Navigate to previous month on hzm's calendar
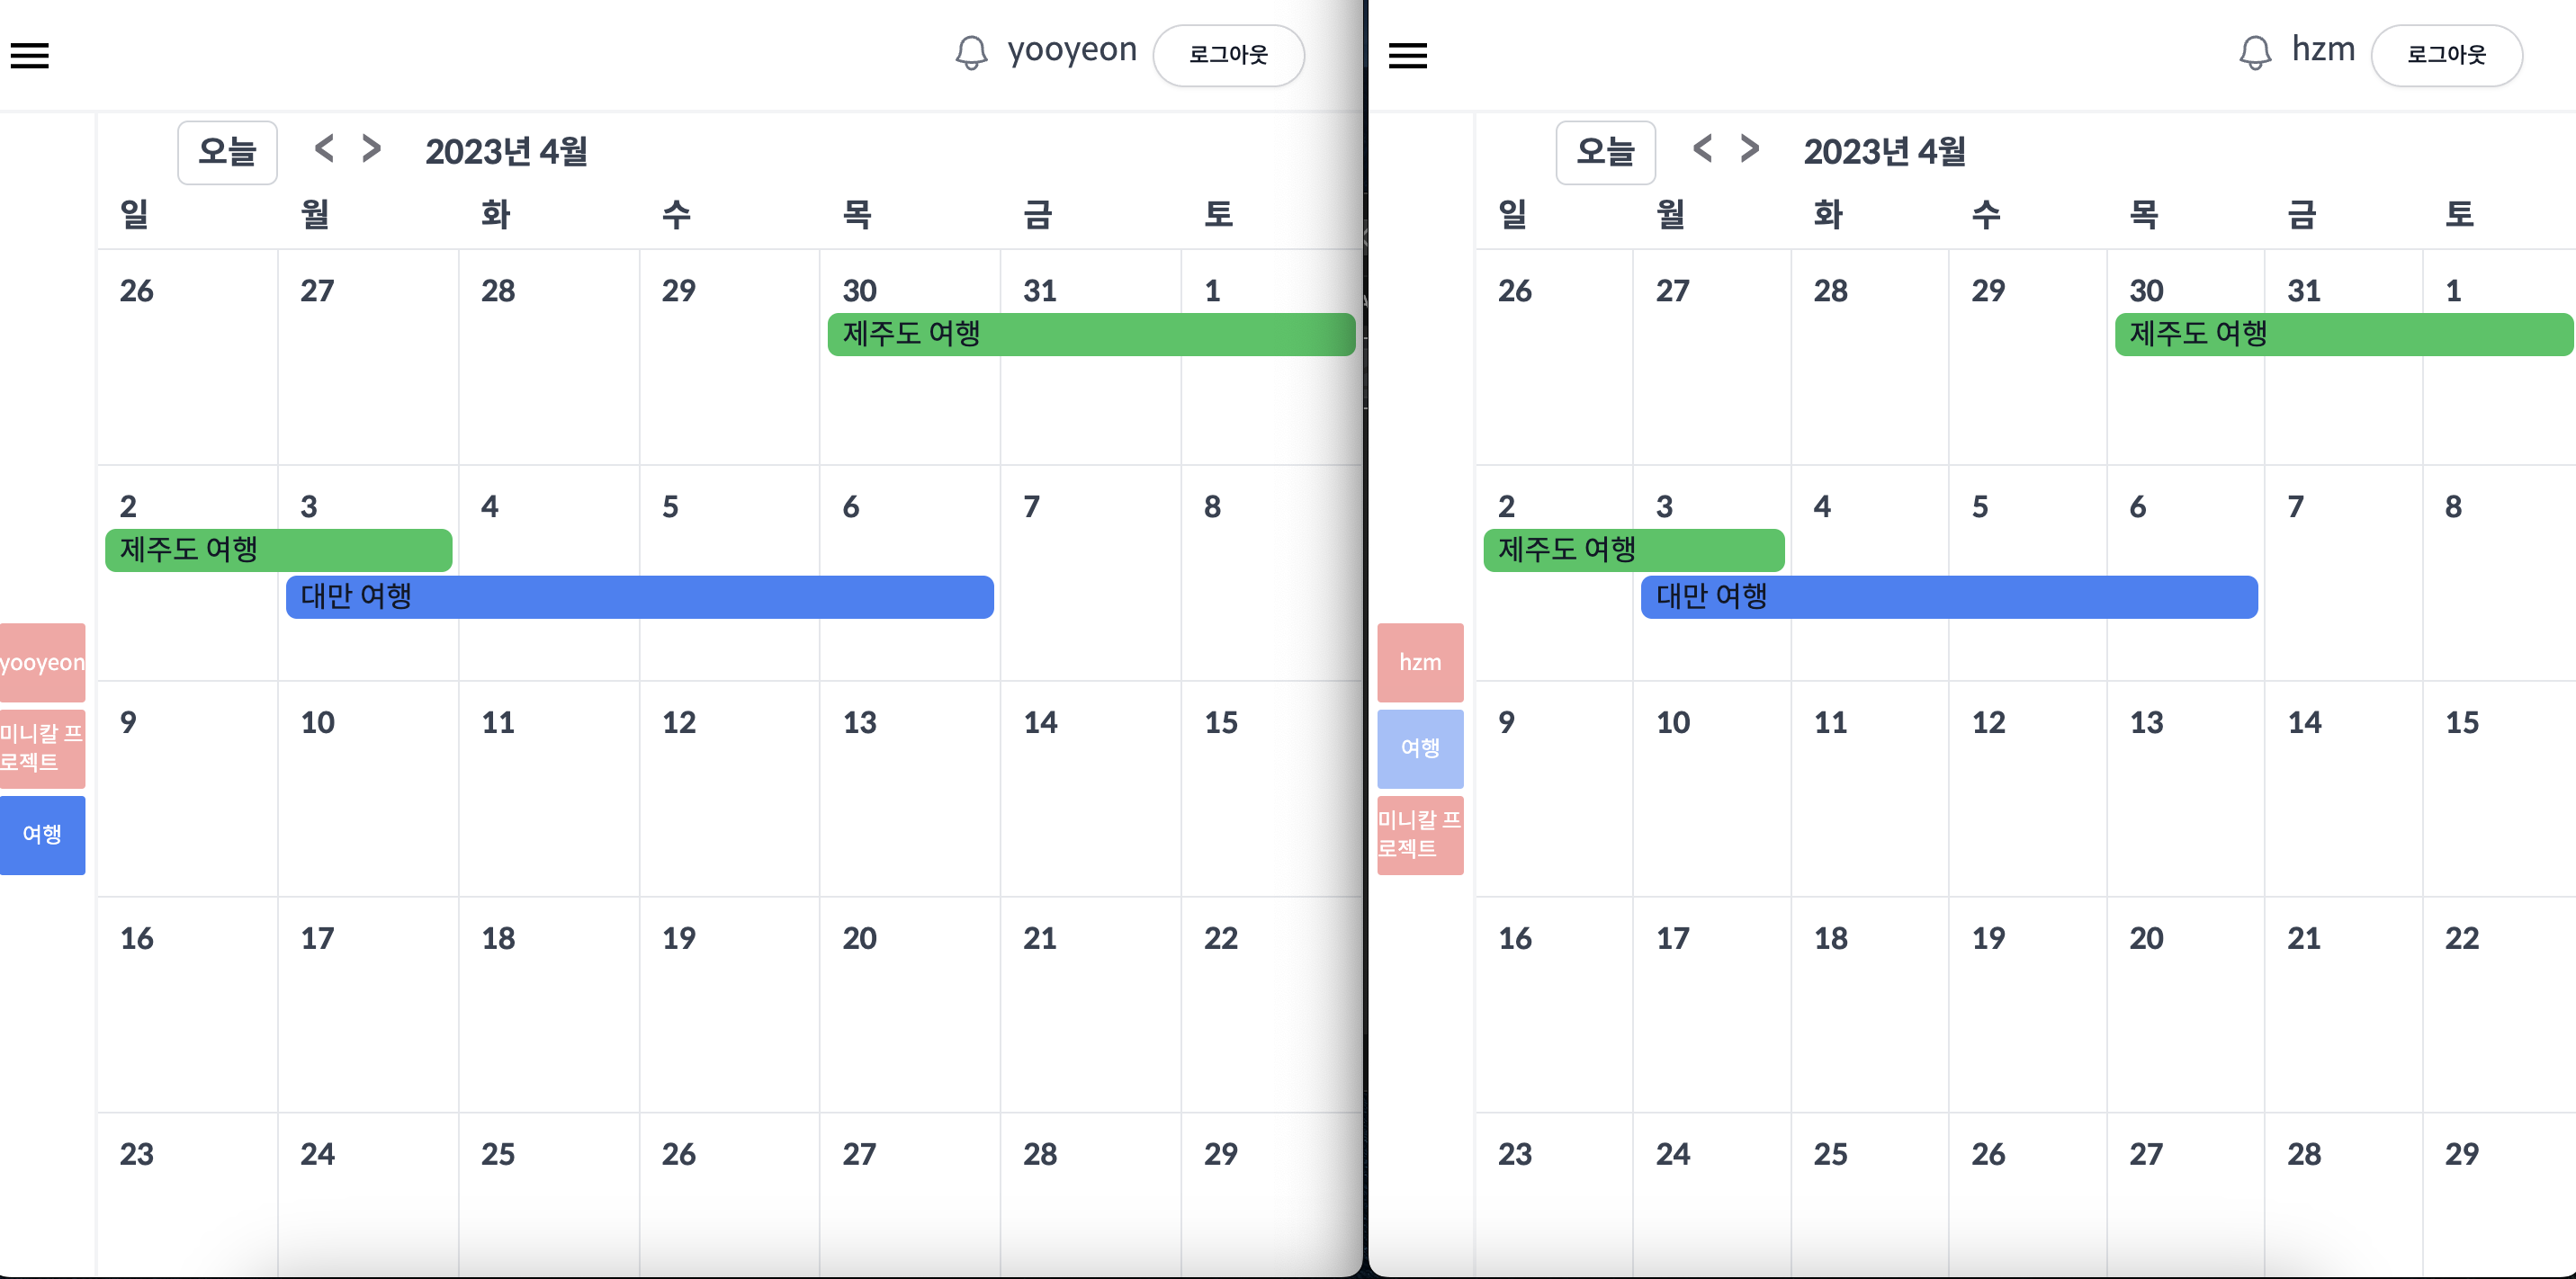Screen dimensions: 2576x1279 [1701, 148]
